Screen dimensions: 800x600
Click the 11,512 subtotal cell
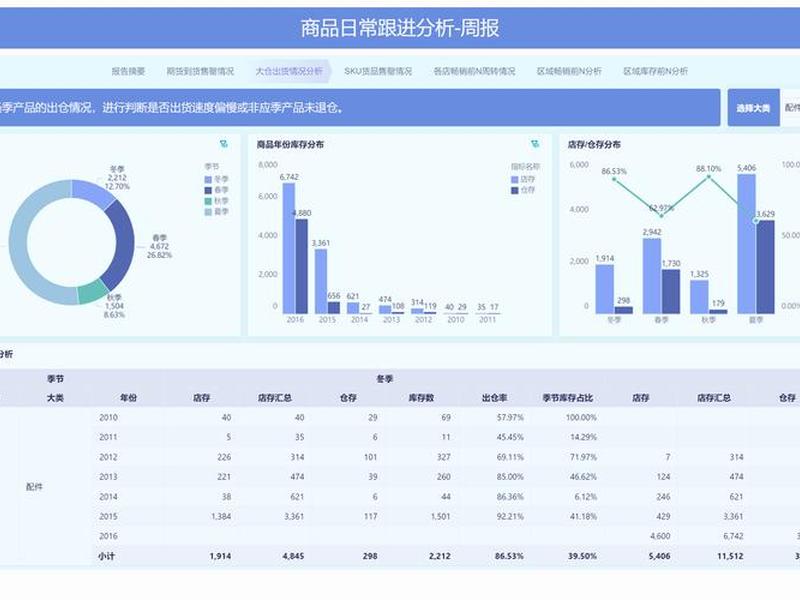(730, 556)
